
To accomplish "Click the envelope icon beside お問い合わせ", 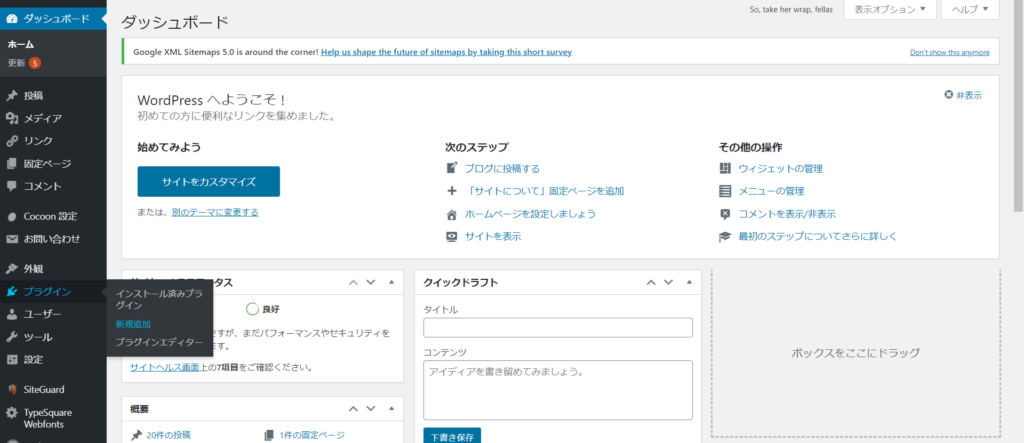I will [x=11, y=239].
